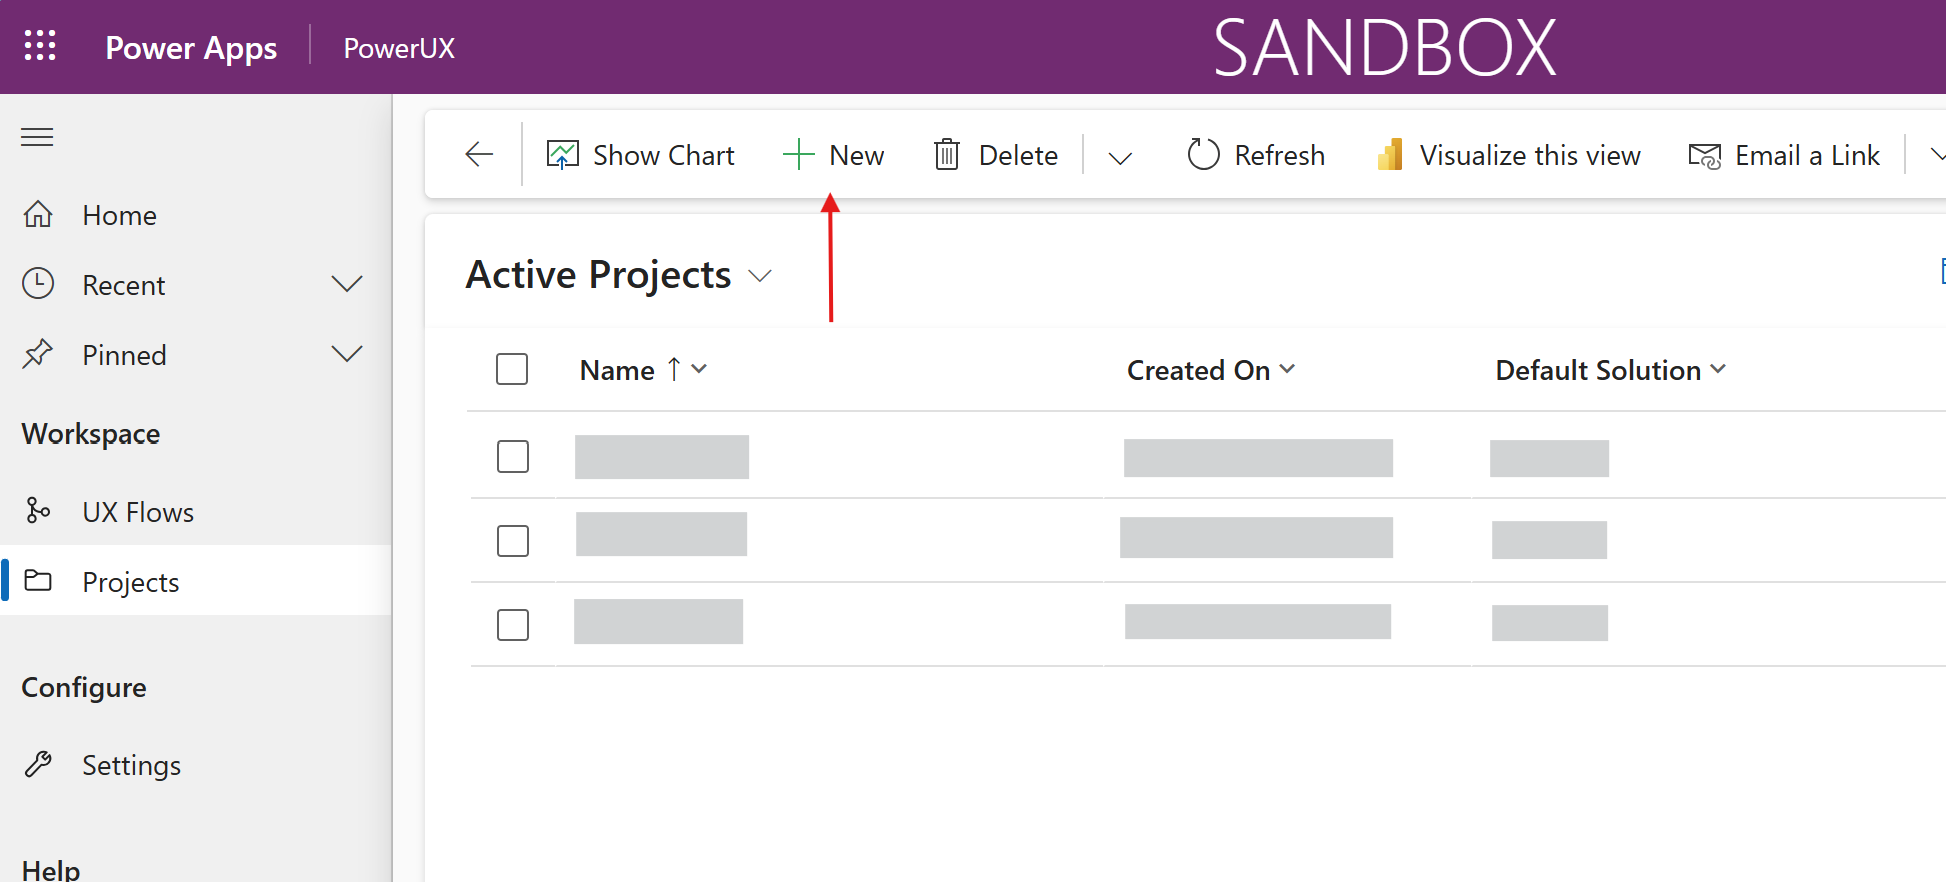Click the Pinned label in sidebar

click(x=124, y=355)
